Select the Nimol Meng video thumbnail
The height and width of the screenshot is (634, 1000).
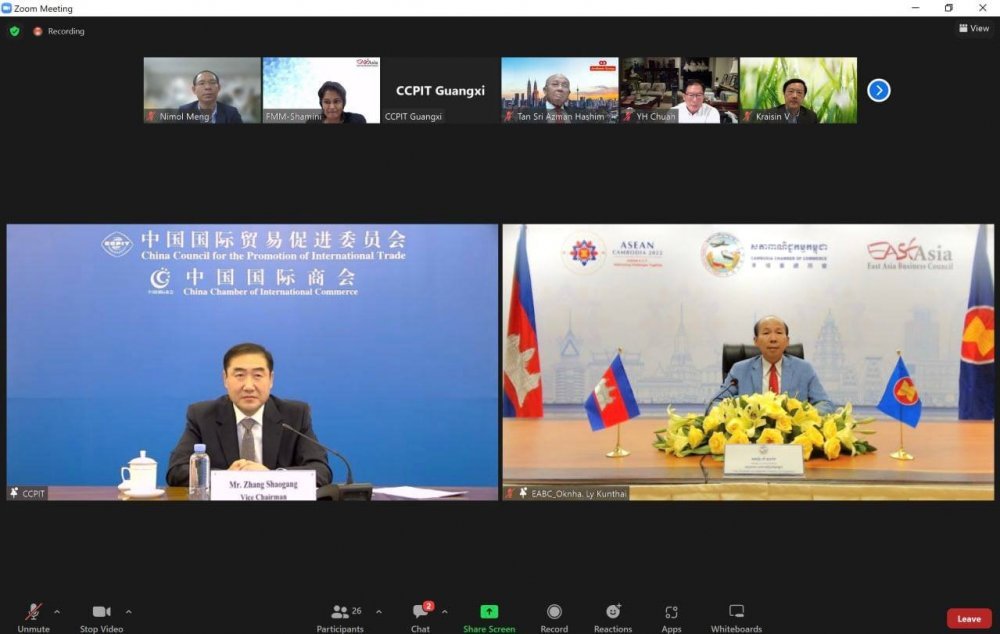(201, 90)
